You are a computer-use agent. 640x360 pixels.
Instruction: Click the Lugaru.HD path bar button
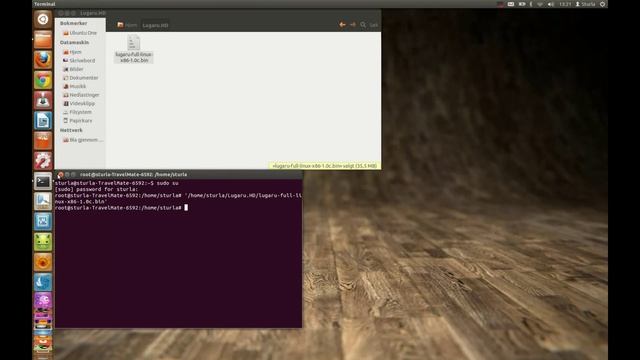tap(155, 25)
